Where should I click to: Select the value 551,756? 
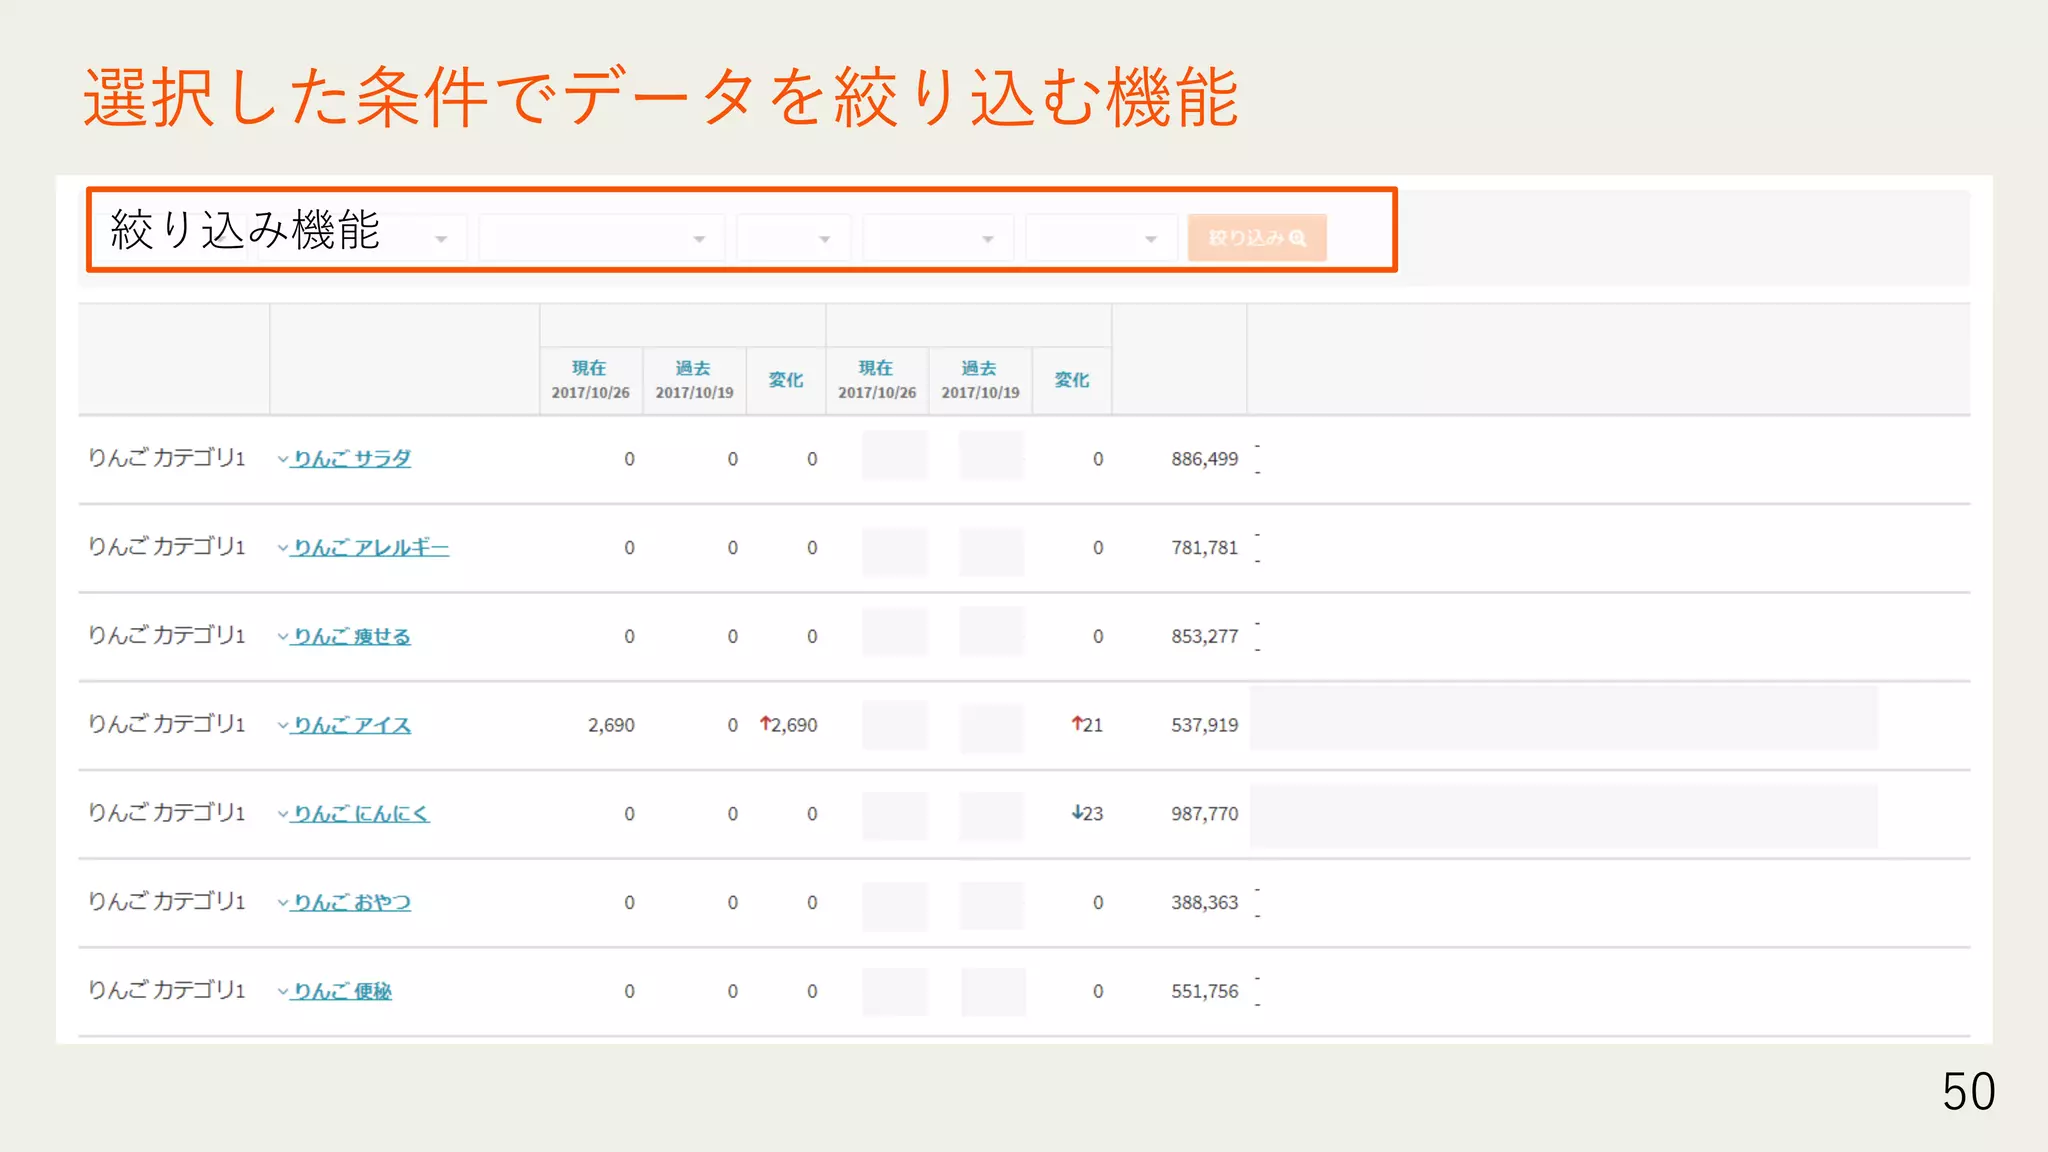[x=1205, y=991]
